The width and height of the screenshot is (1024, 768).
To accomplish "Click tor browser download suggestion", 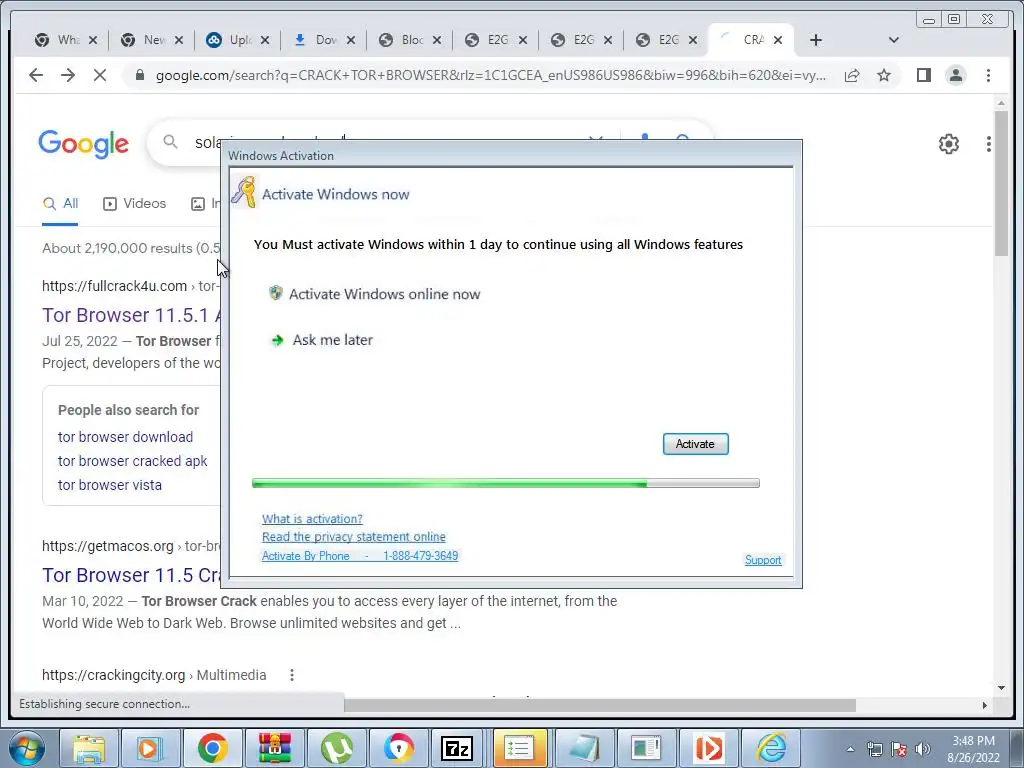I will (x=125, y=437).
